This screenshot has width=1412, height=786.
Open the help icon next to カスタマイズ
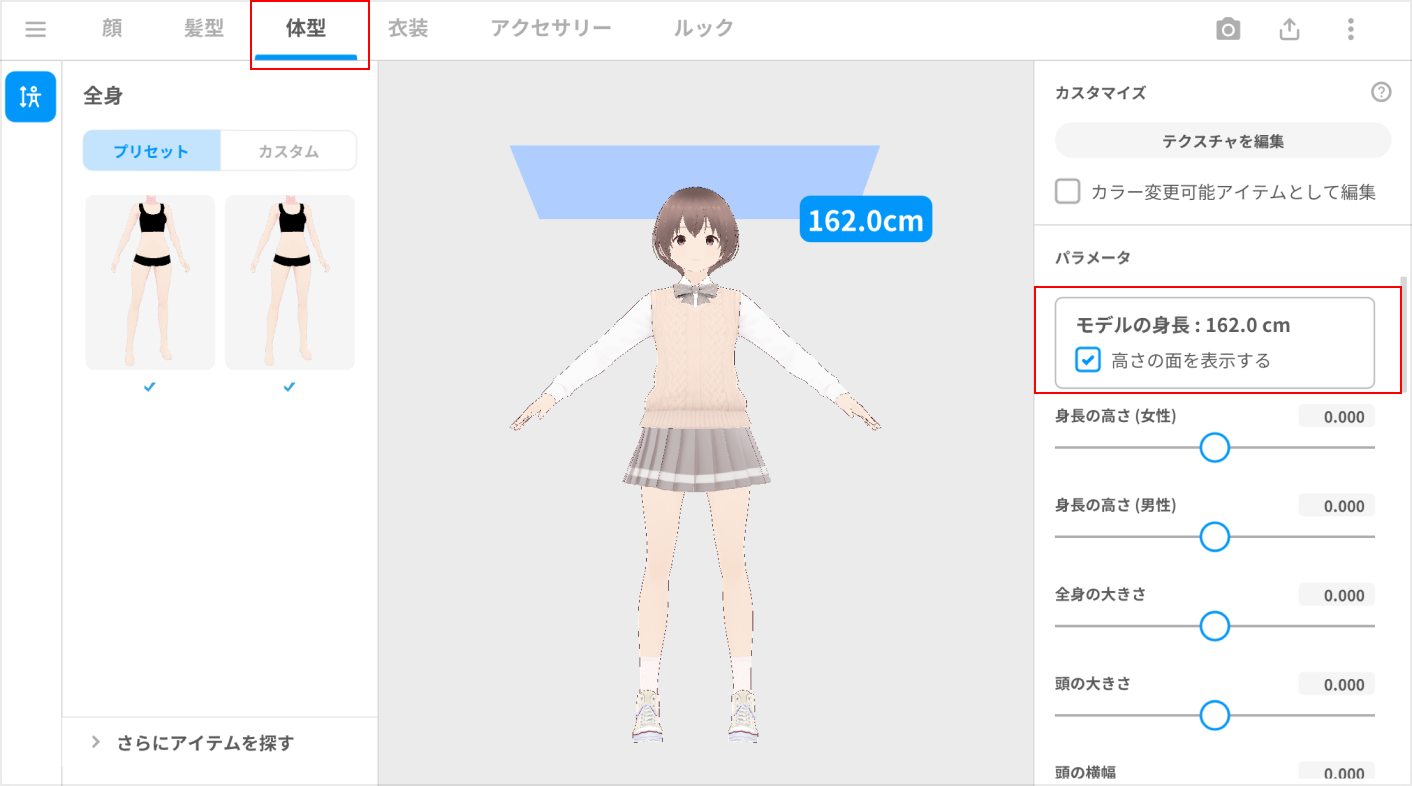1381,93
